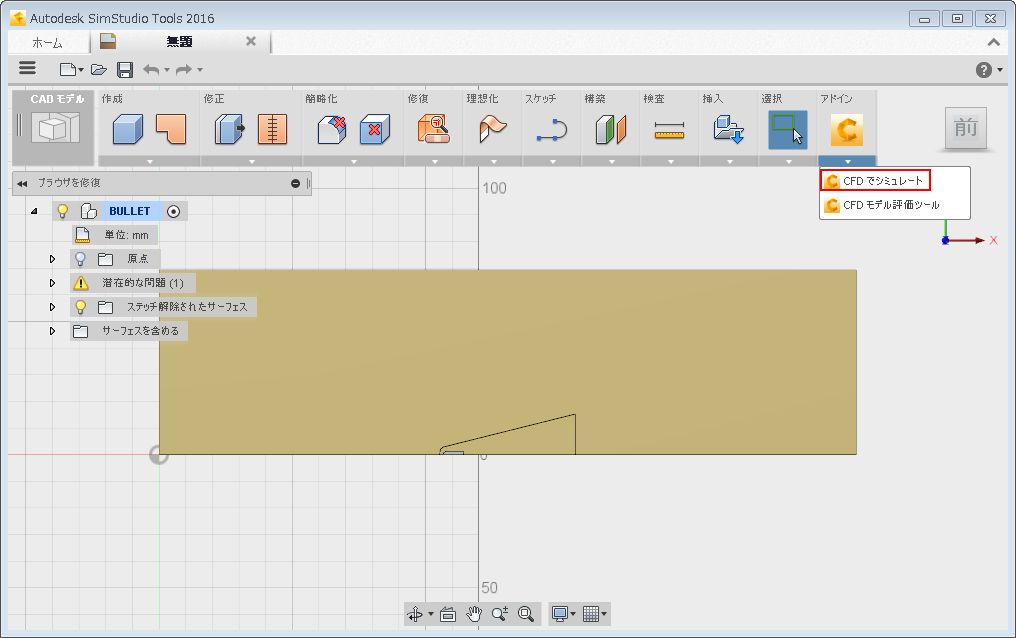Open the 修正 panel dropdown arrow
Image resolution: width=1016 pixels, height=638 pixels.
point(251,161)
